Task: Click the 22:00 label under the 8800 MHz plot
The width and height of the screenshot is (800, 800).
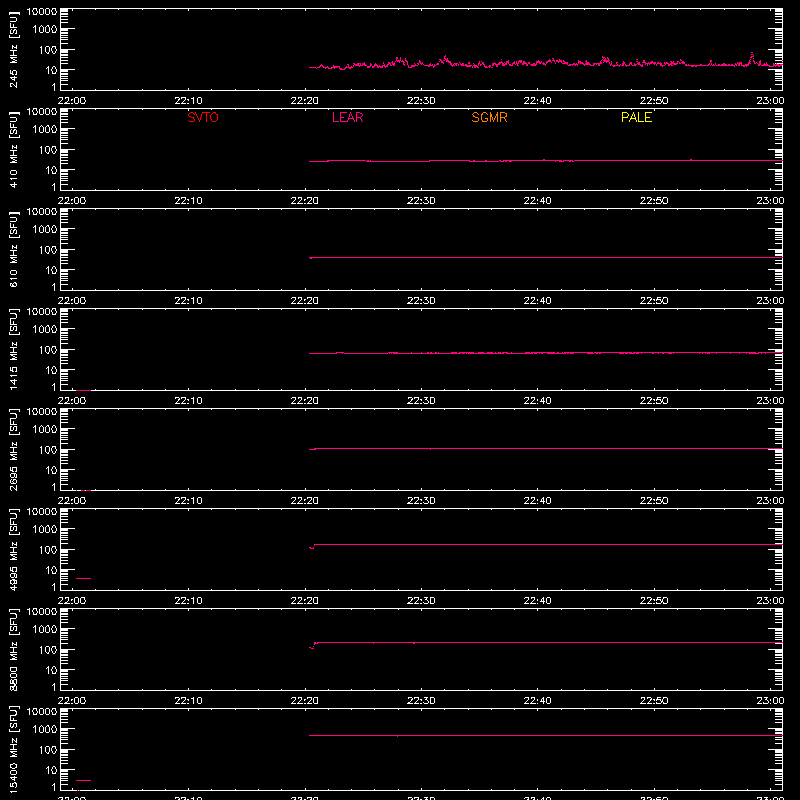Action: [x=72, y=701]
